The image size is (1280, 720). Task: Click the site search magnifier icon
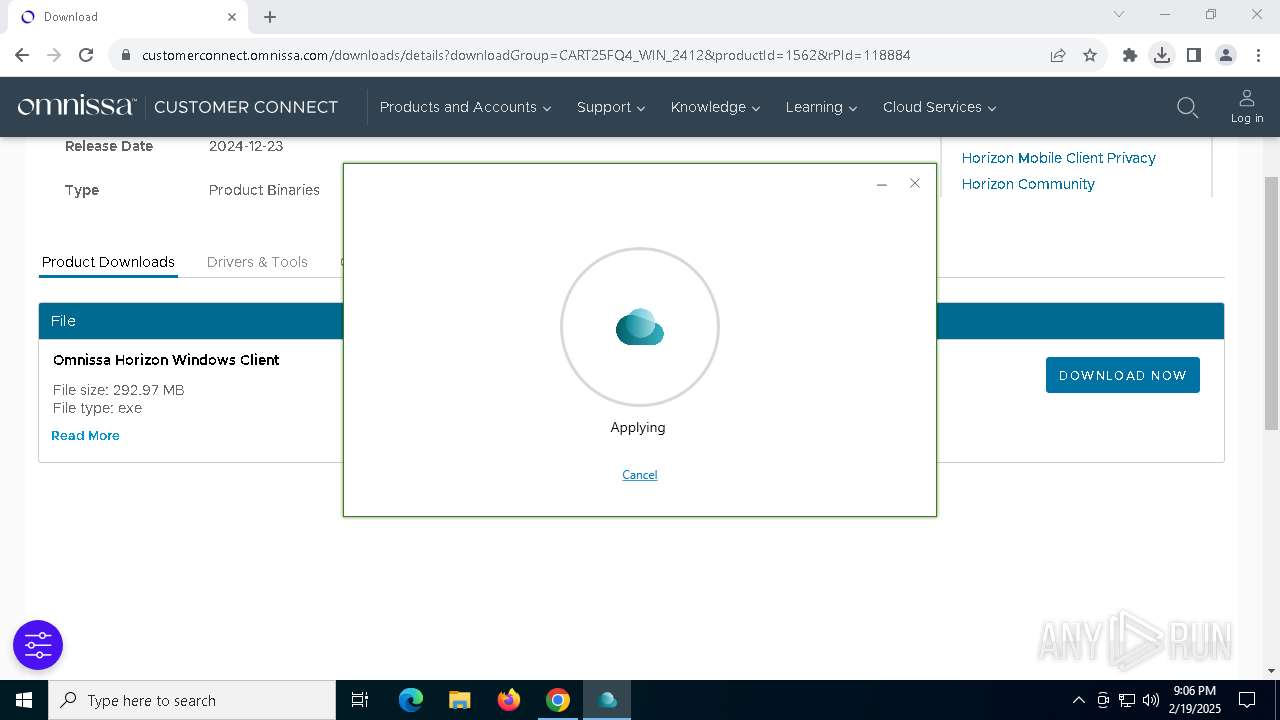point(1187,108)
